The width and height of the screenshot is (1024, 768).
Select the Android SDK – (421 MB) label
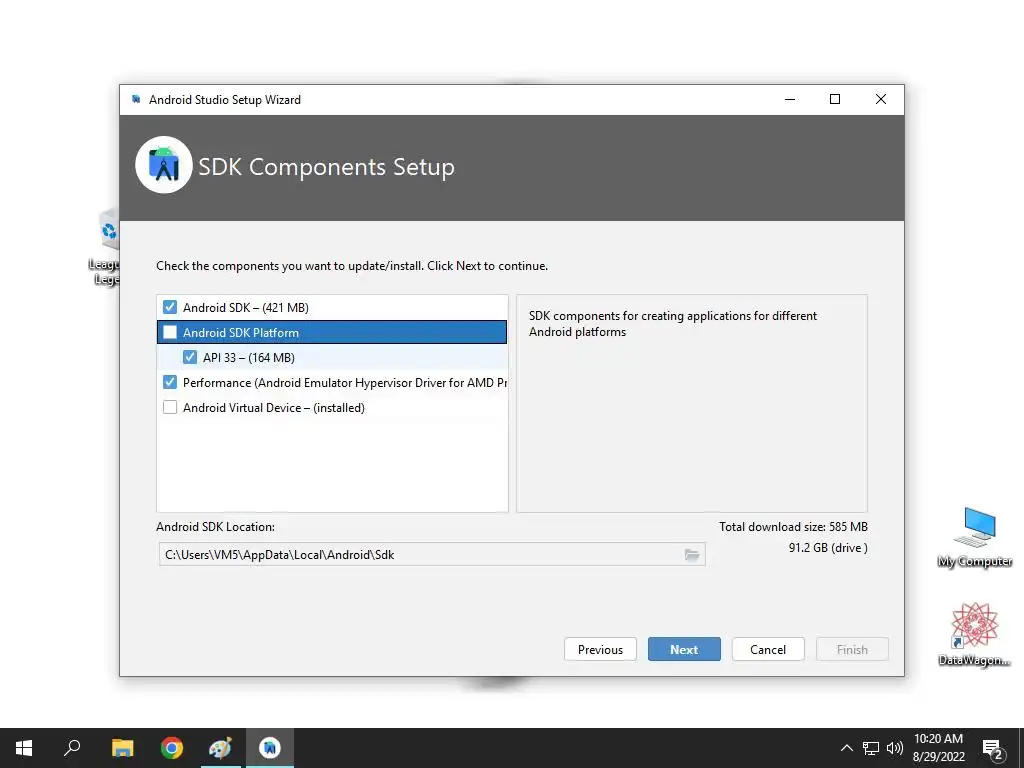click(246, 308)
